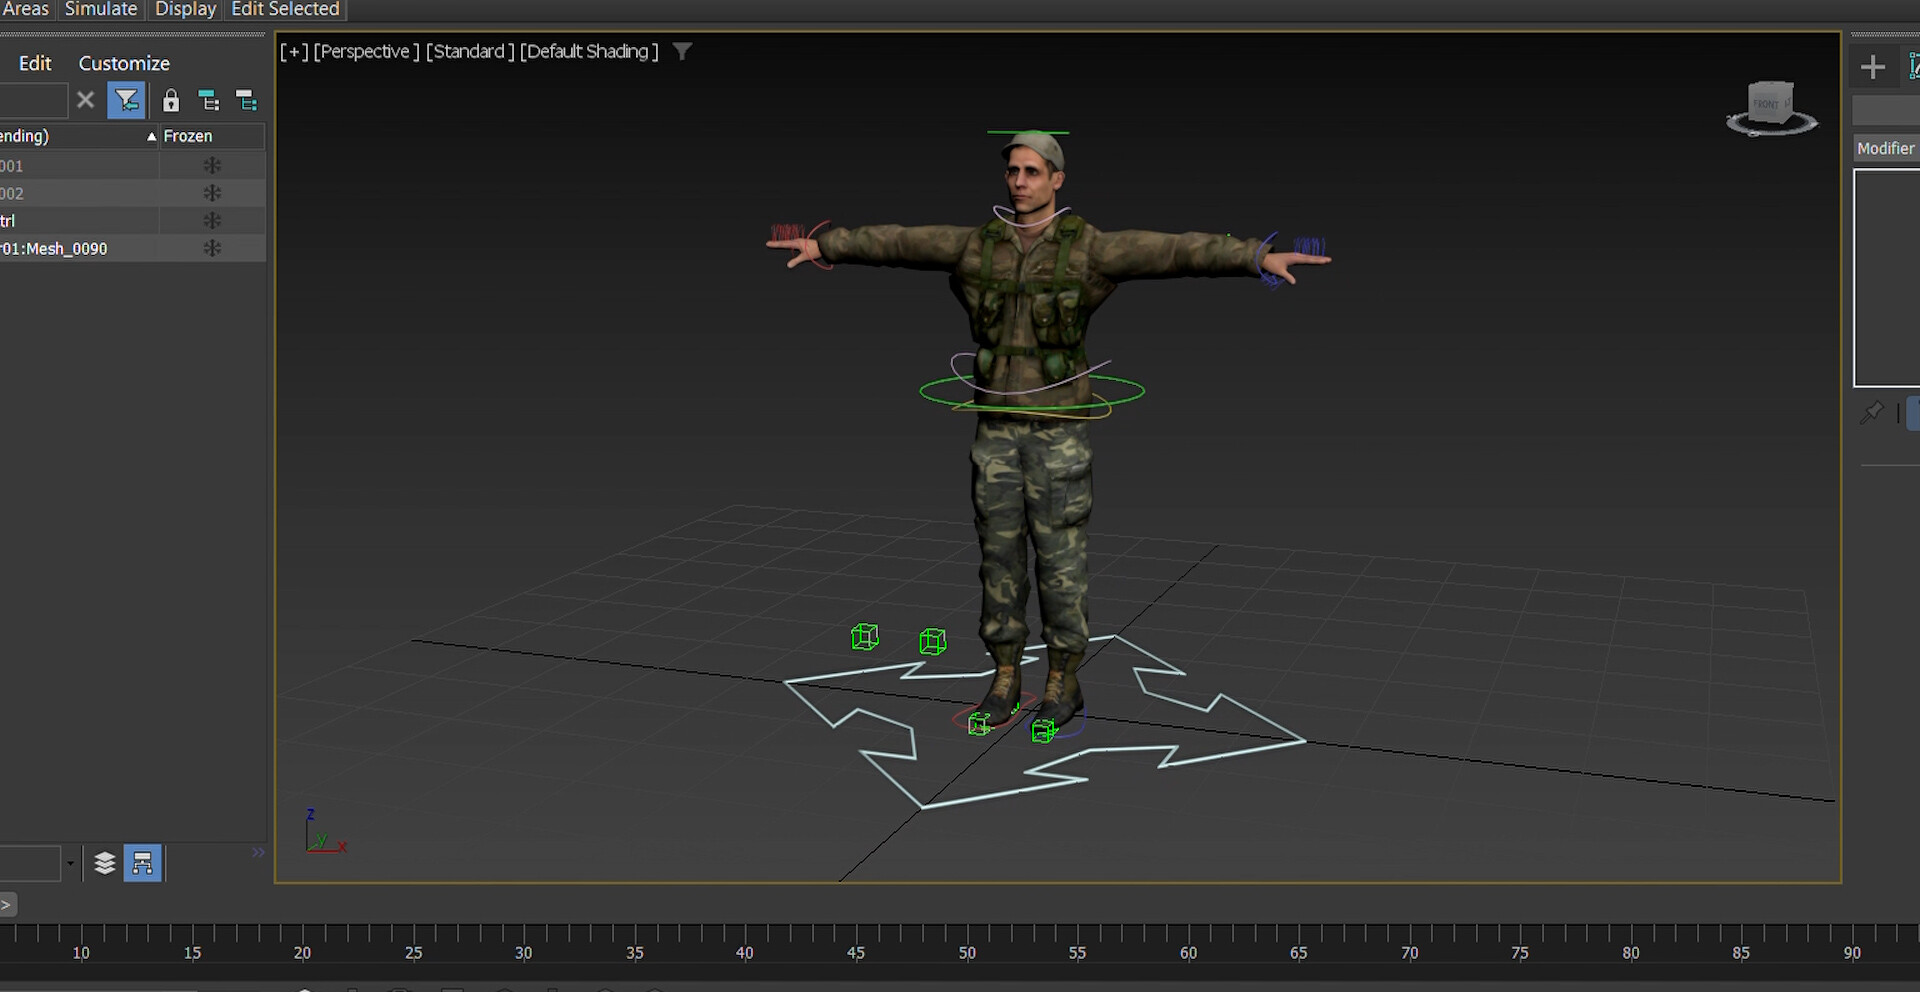The height and width of the screenshot is (992, 1920).
Task: Click the name column sort arrow header
Action: pyautogui.click(x=151, y=136)
